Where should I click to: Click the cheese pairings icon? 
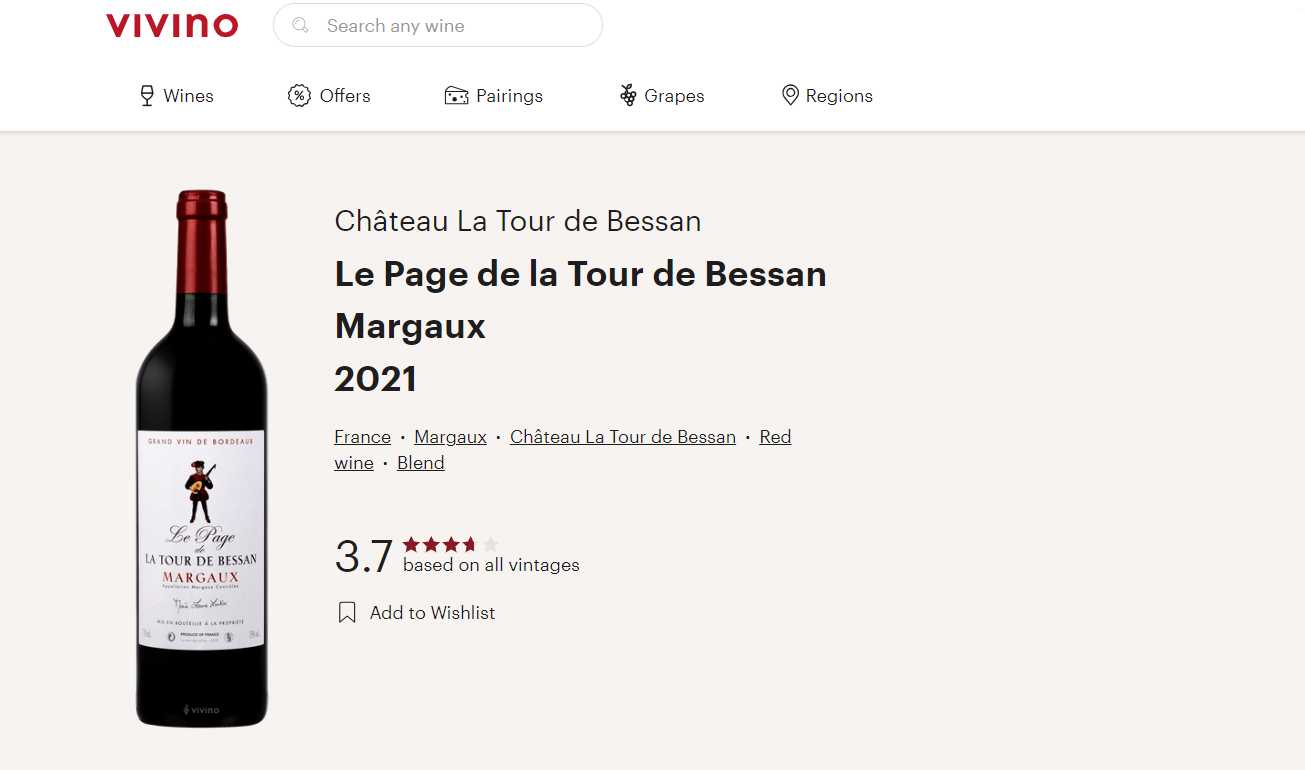point(456,96)
